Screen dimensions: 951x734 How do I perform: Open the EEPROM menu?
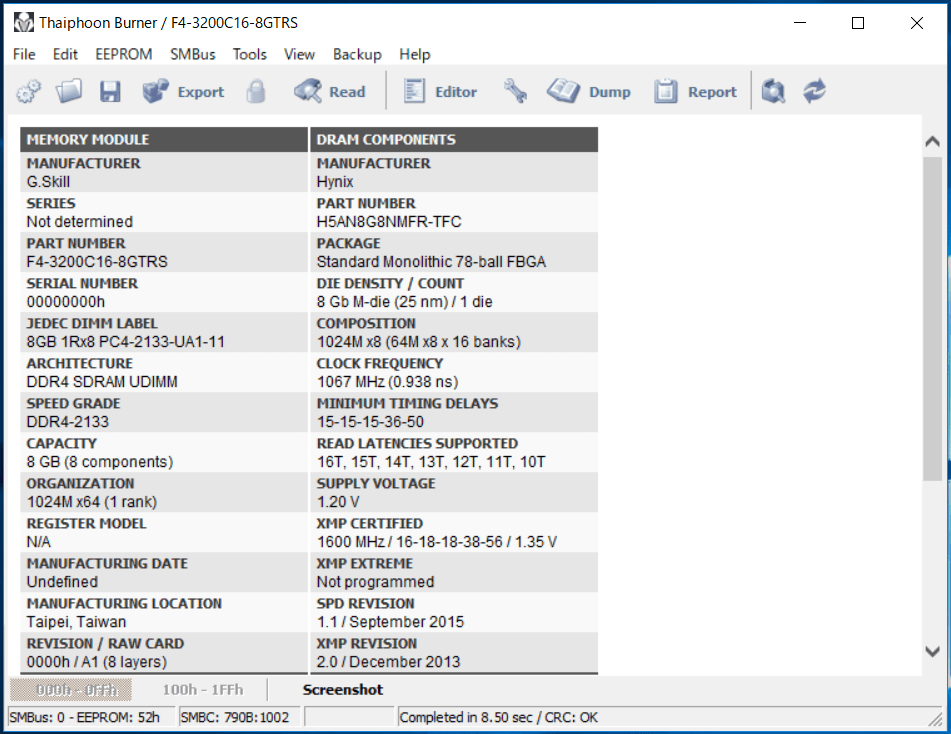(124, 55)
